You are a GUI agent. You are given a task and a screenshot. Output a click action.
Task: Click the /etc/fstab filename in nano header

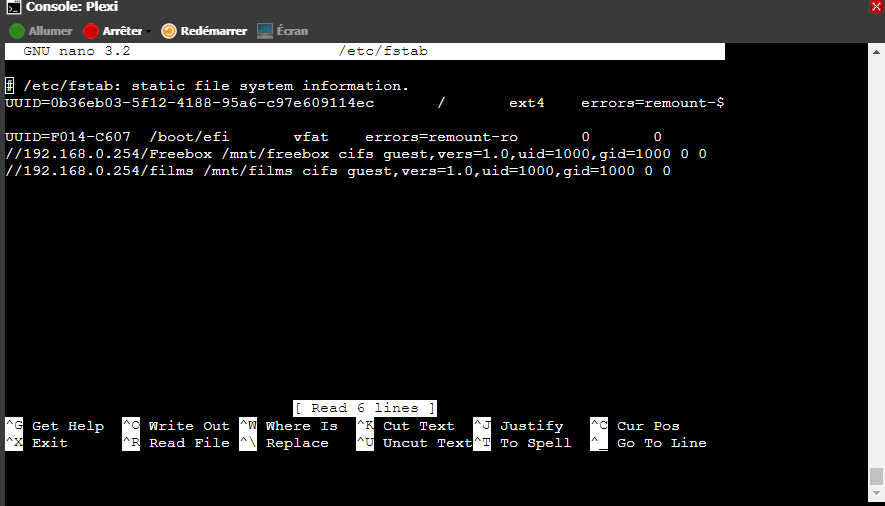(383, 51)
